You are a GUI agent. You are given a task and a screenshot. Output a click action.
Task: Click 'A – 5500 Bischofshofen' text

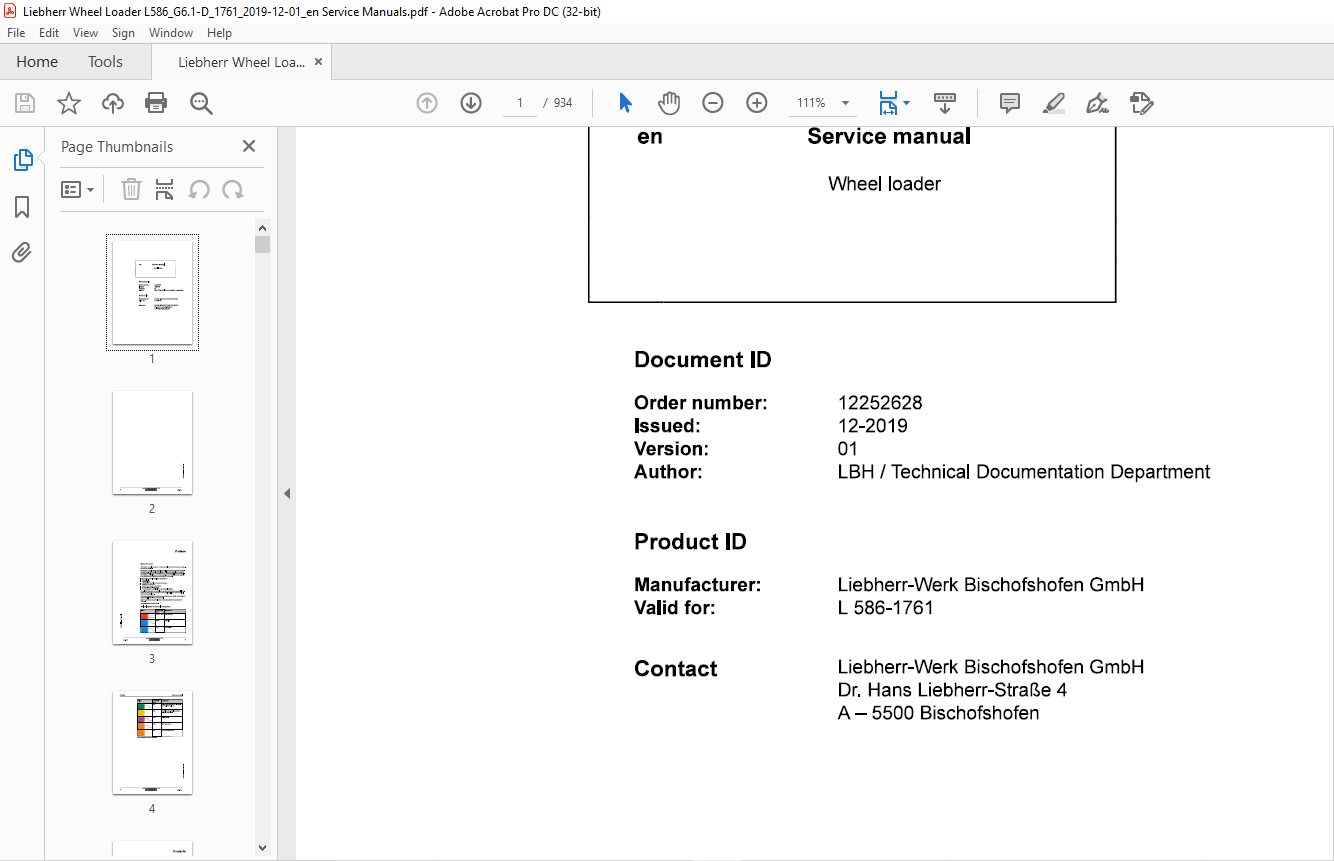[939, 713]
